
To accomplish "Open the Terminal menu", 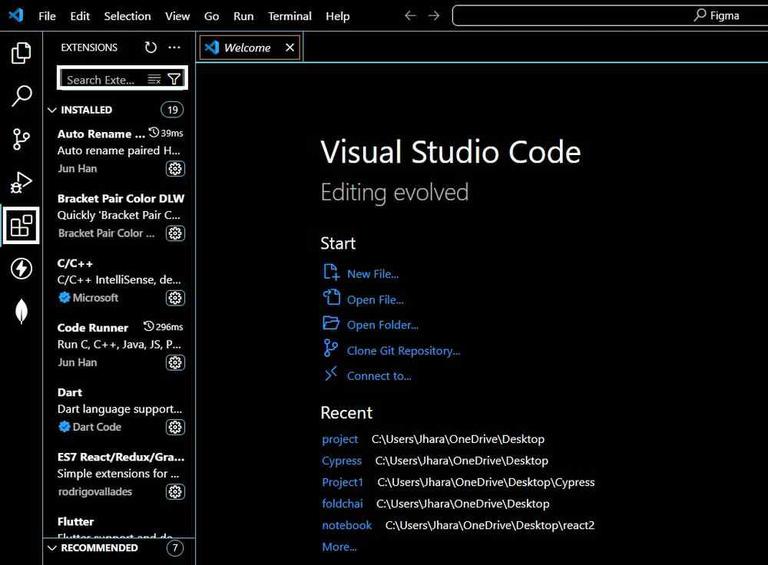I will pyautogui.click(x=289, y=16).
